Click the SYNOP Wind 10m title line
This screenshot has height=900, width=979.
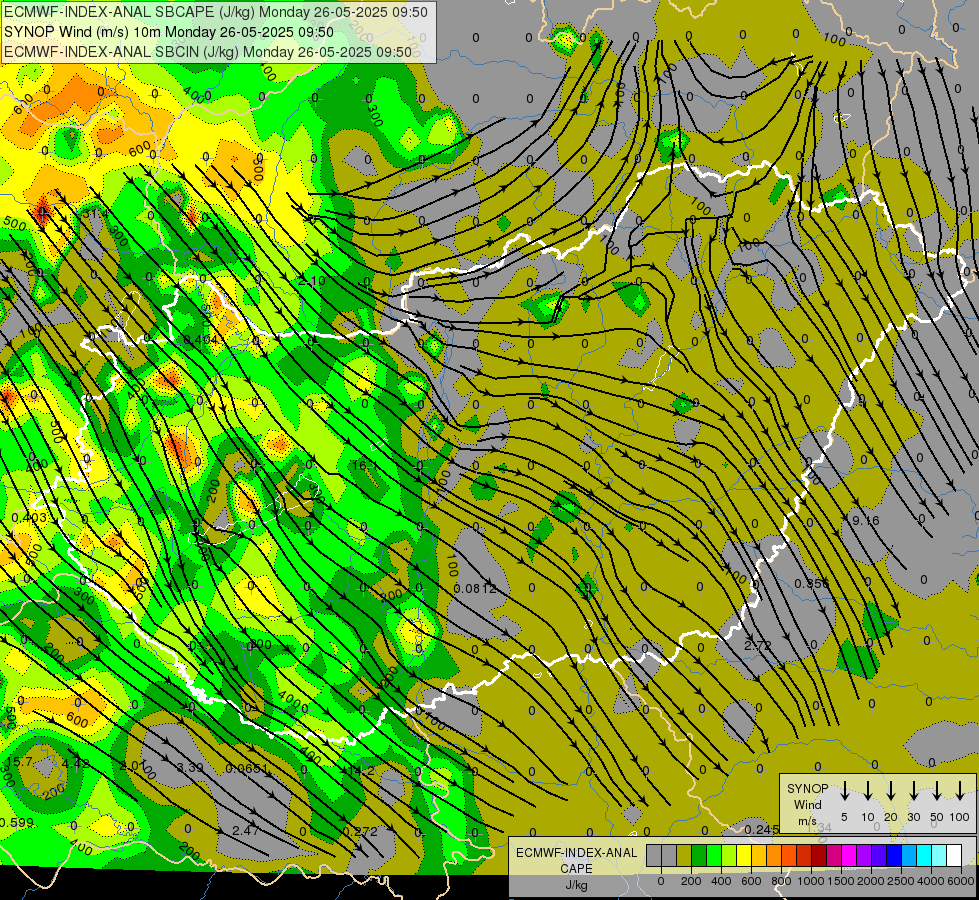coord(169,32)
